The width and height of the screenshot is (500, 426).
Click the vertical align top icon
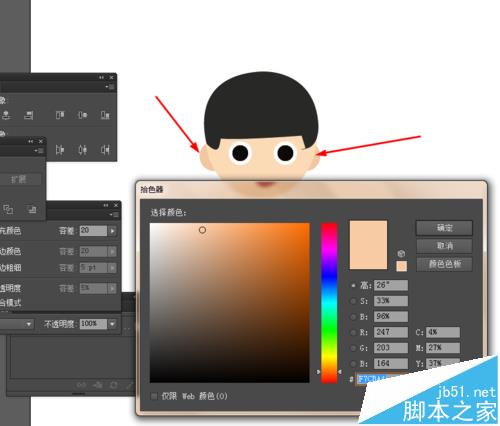pyautogui.click(x=60, y=115)
